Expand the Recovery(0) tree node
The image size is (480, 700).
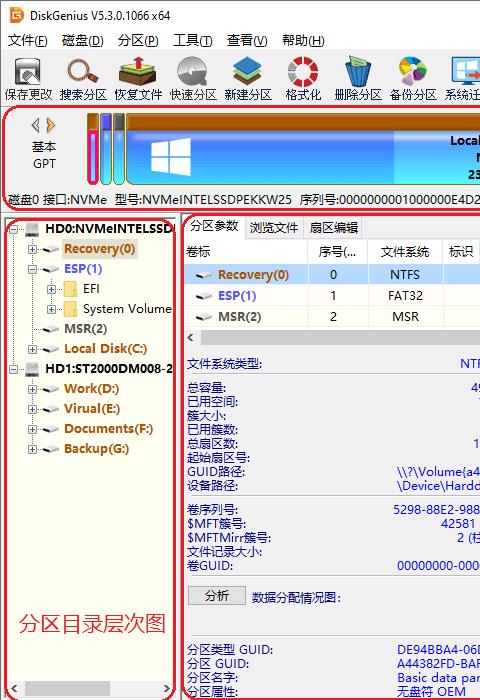pos(32,249)
